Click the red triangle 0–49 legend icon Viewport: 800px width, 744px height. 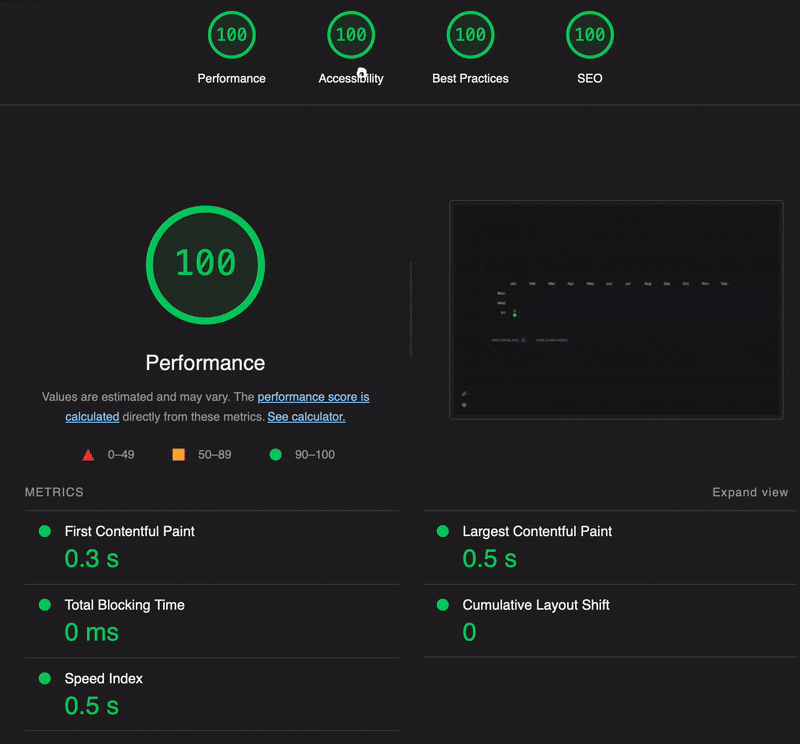(x=88, y=455)
